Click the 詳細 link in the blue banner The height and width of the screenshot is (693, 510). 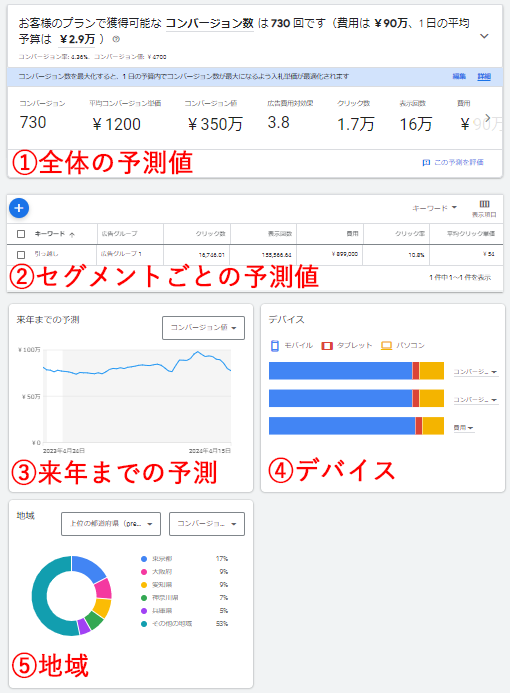coord(484,76)
